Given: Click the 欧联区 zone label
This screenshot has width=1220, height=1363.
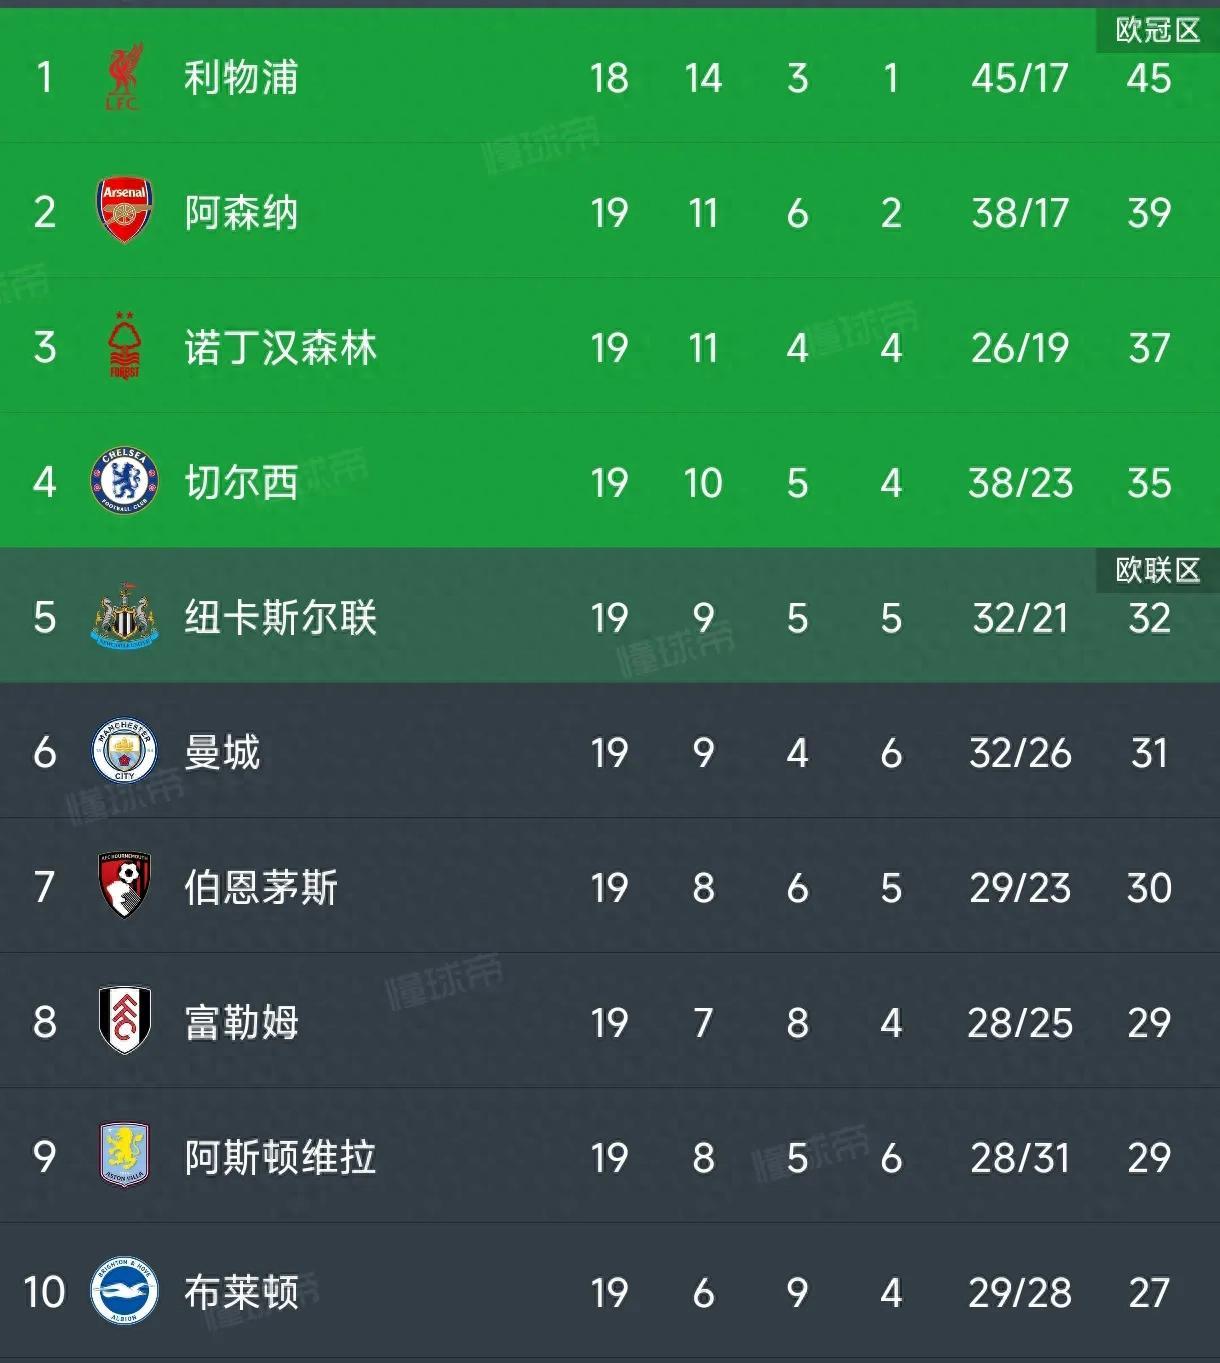Looking at the screenshot, I should 1157,570.
